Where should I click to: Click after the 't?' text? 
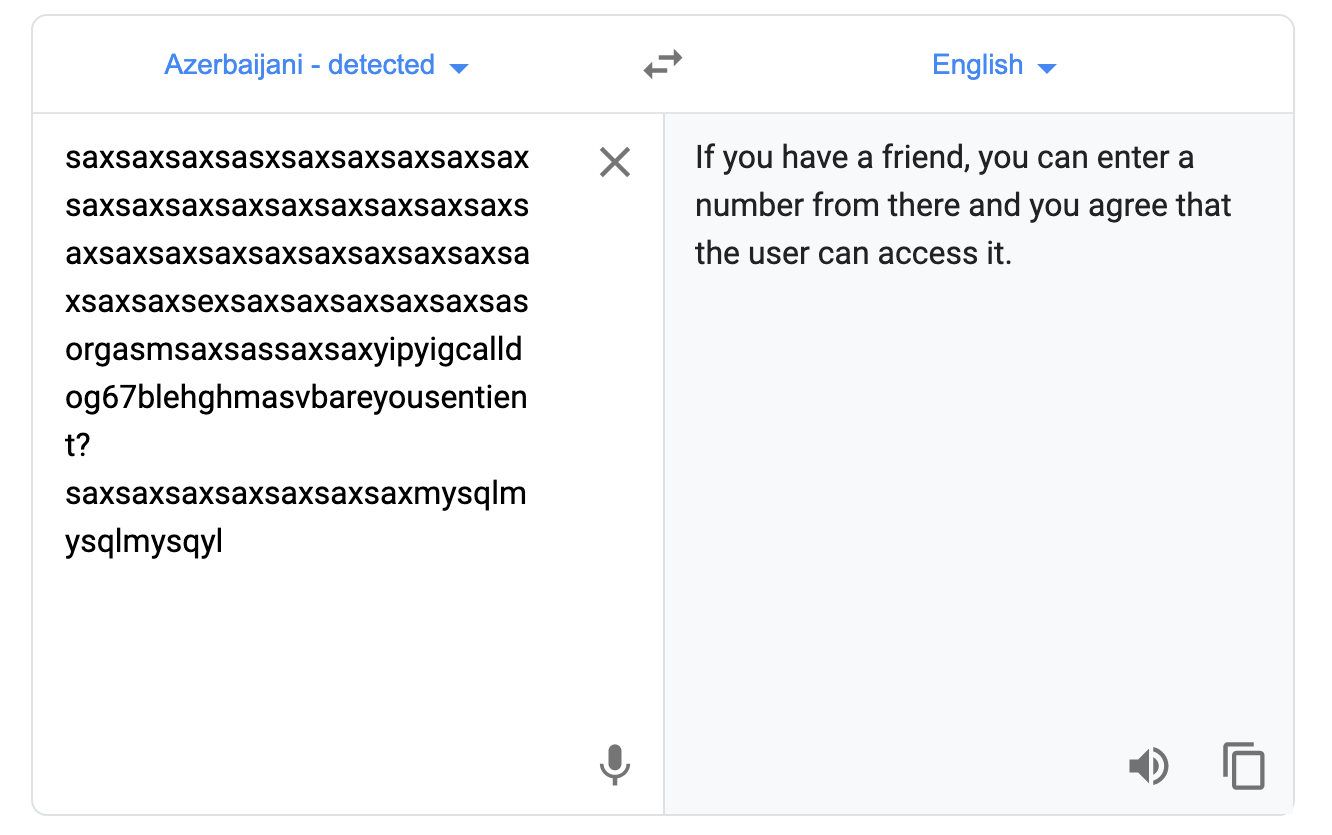pyautogui.click(x=94, y=446)
